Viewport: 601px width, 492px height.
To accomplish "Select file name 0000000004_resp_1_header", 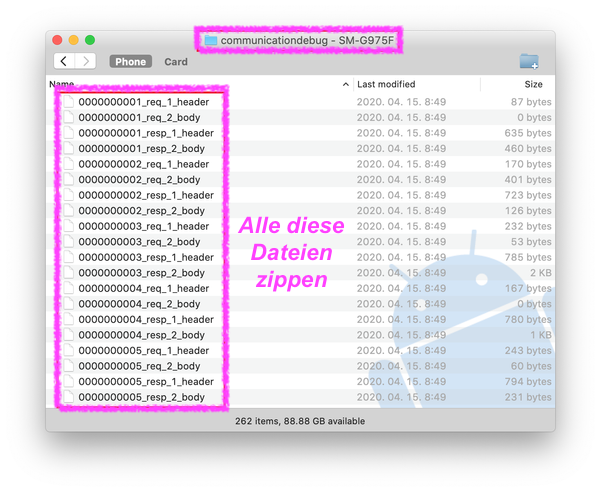I will coord(146,319).
